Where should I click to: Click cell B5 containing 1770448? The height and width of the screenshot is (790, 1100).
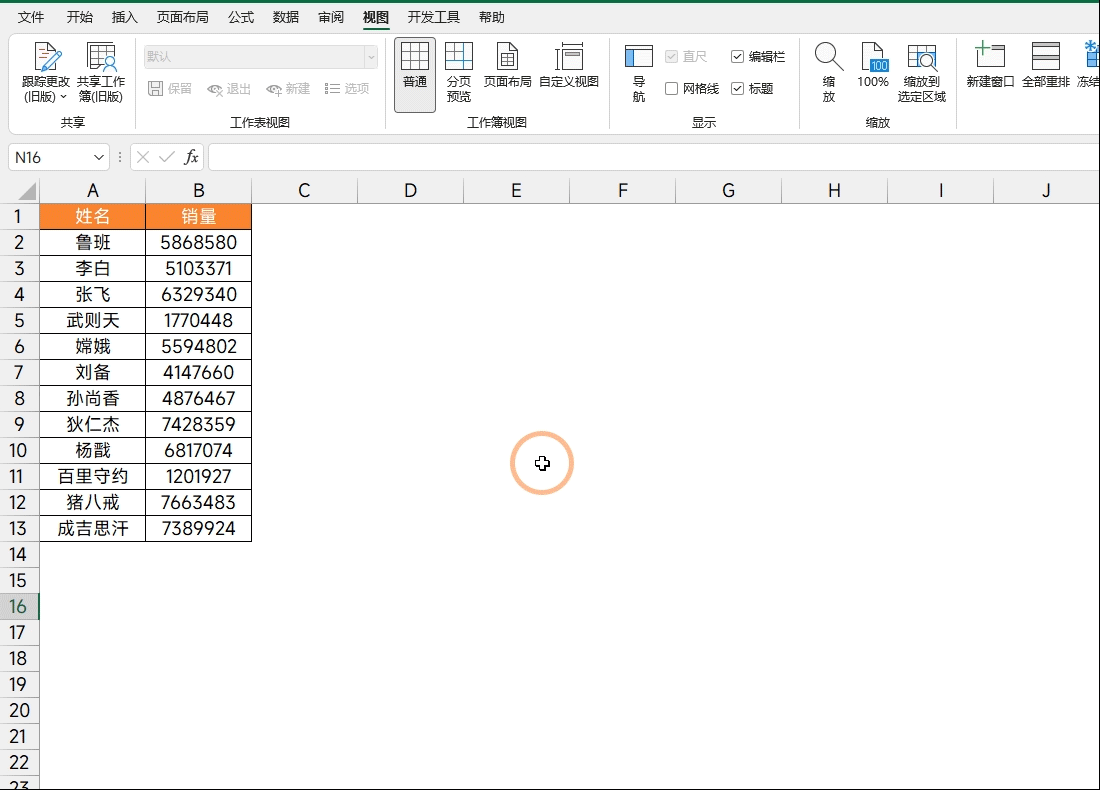pyautogui.click(x=199, y=321)
